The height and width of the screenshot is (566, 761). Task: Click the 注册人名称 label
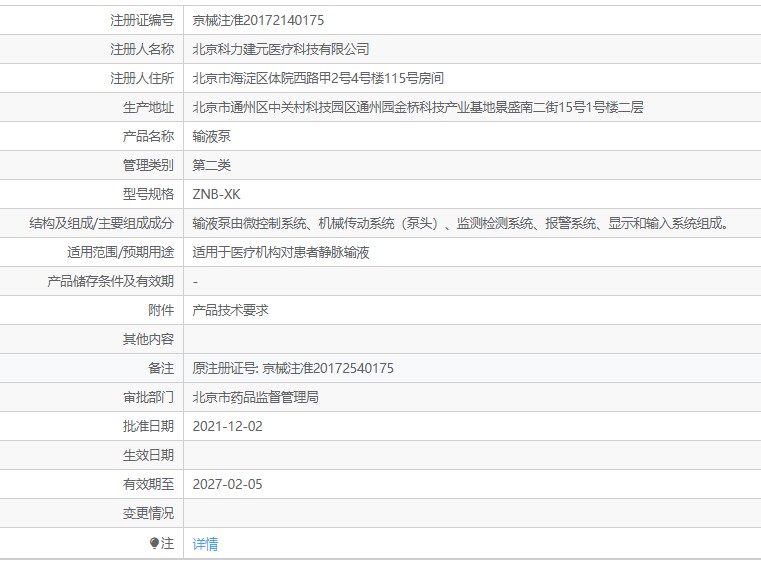pyautogui.click(x=142, y=49)
